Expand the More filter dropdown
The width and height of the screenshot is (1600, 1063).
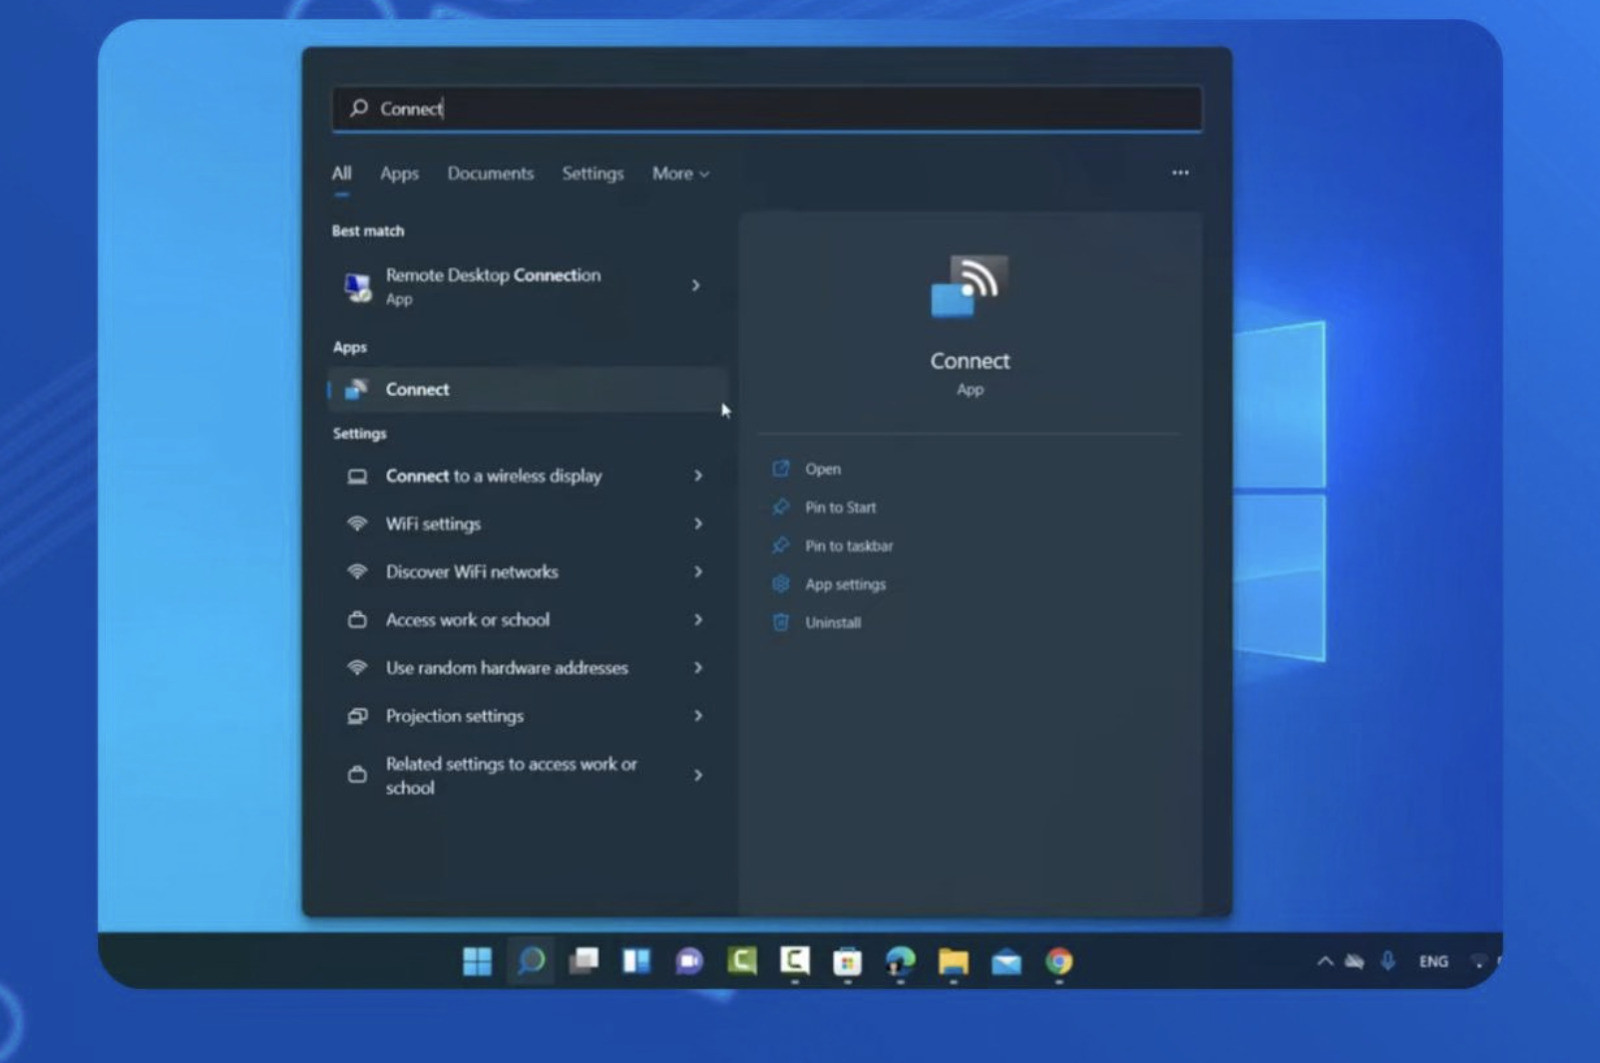coord(680,174)
